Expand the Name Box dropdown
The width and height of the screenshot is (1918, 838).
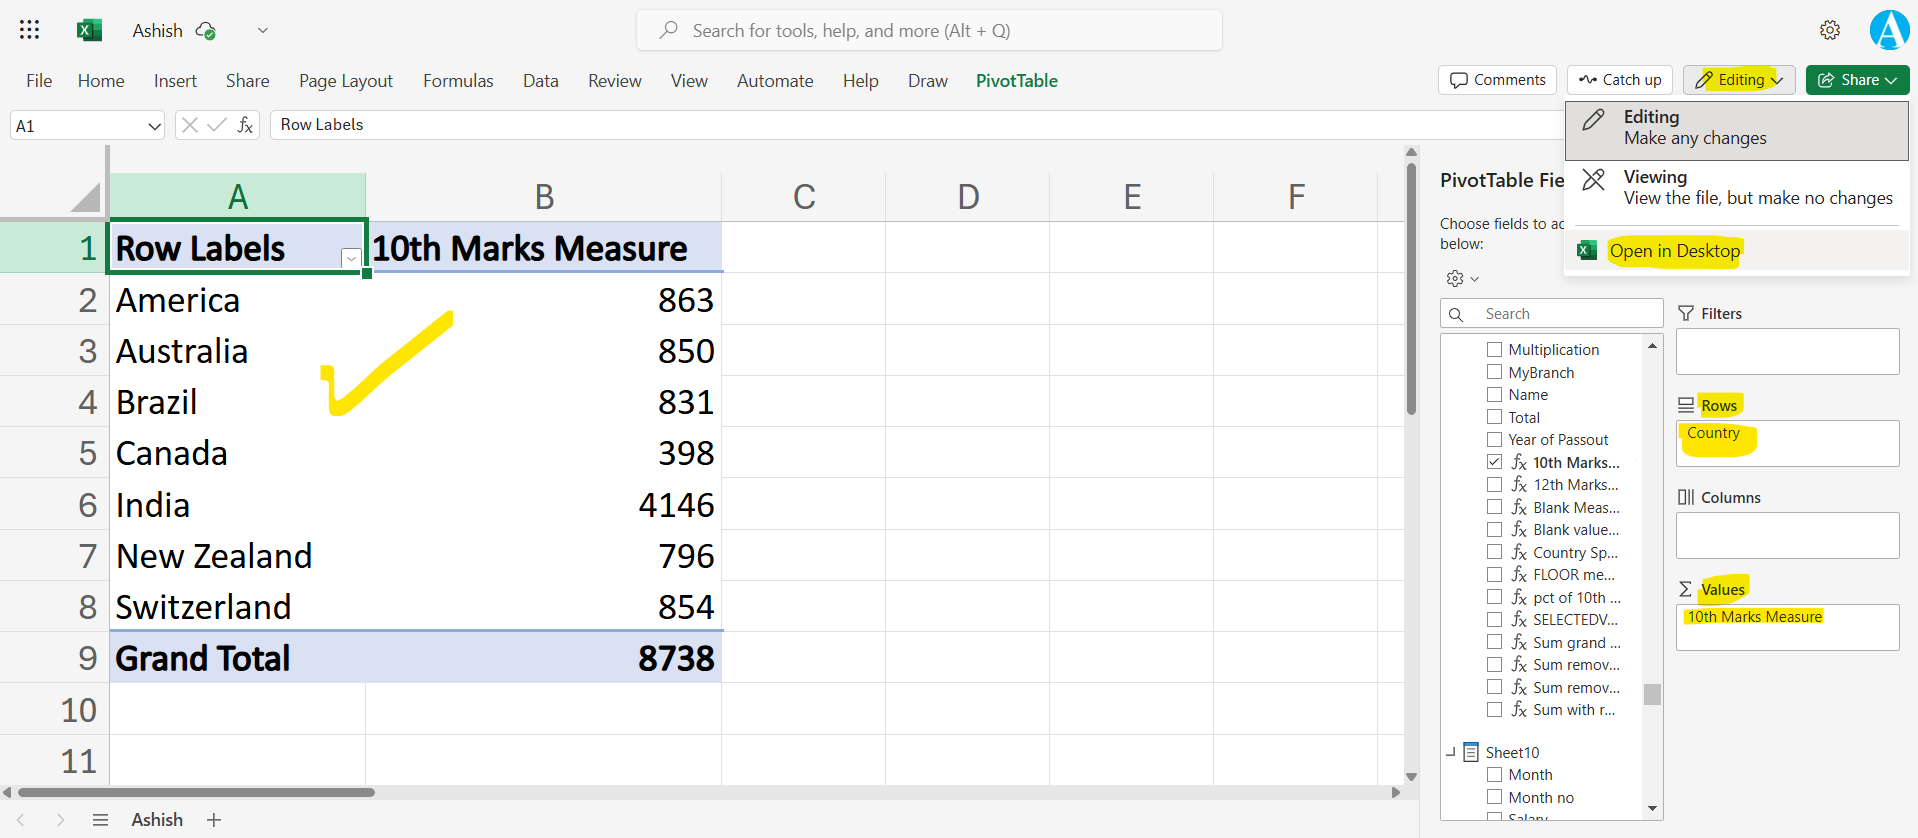[x=154, y=126]
